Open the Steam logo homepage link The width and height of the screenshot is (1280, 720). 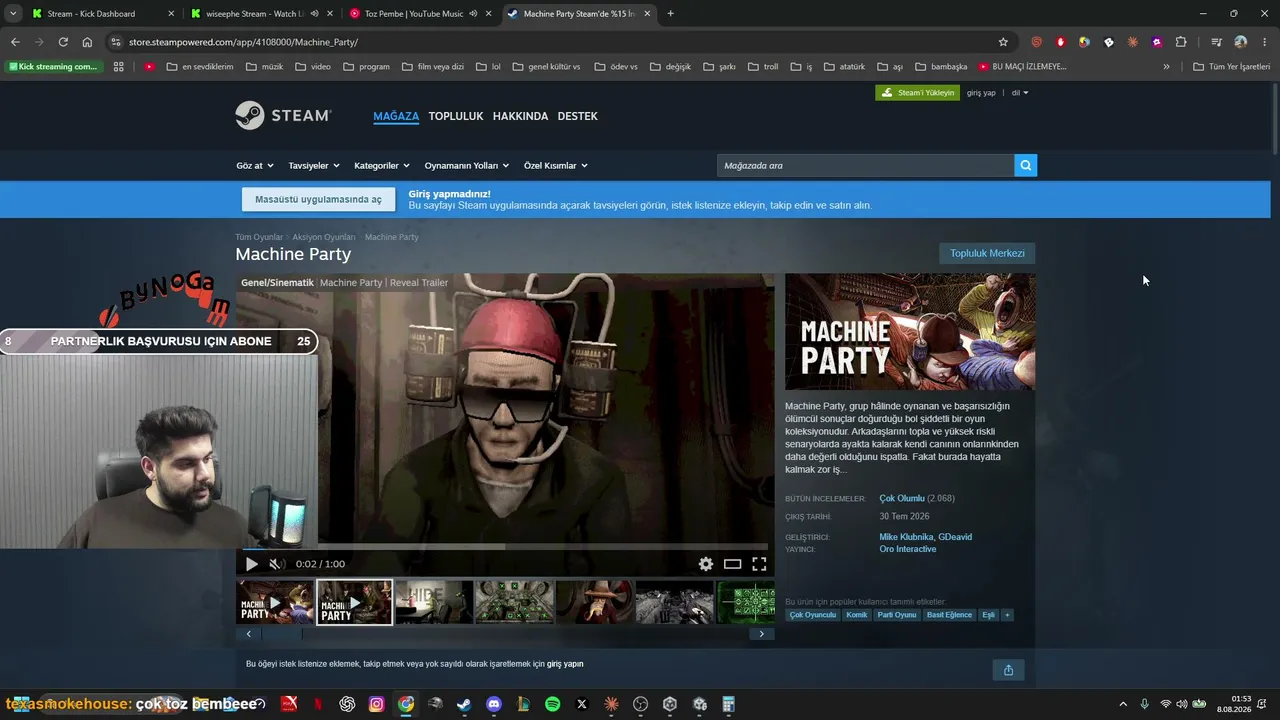(x=283, y=116)
